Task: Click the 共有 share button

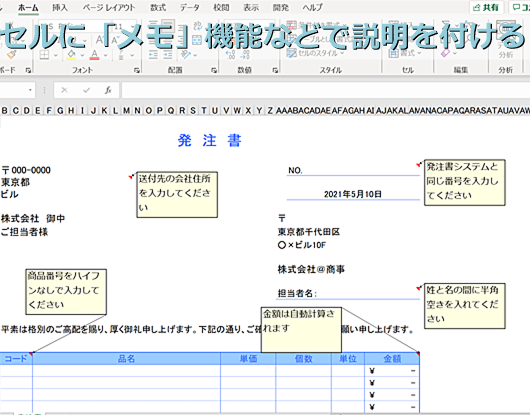Action: coord(486,7)
